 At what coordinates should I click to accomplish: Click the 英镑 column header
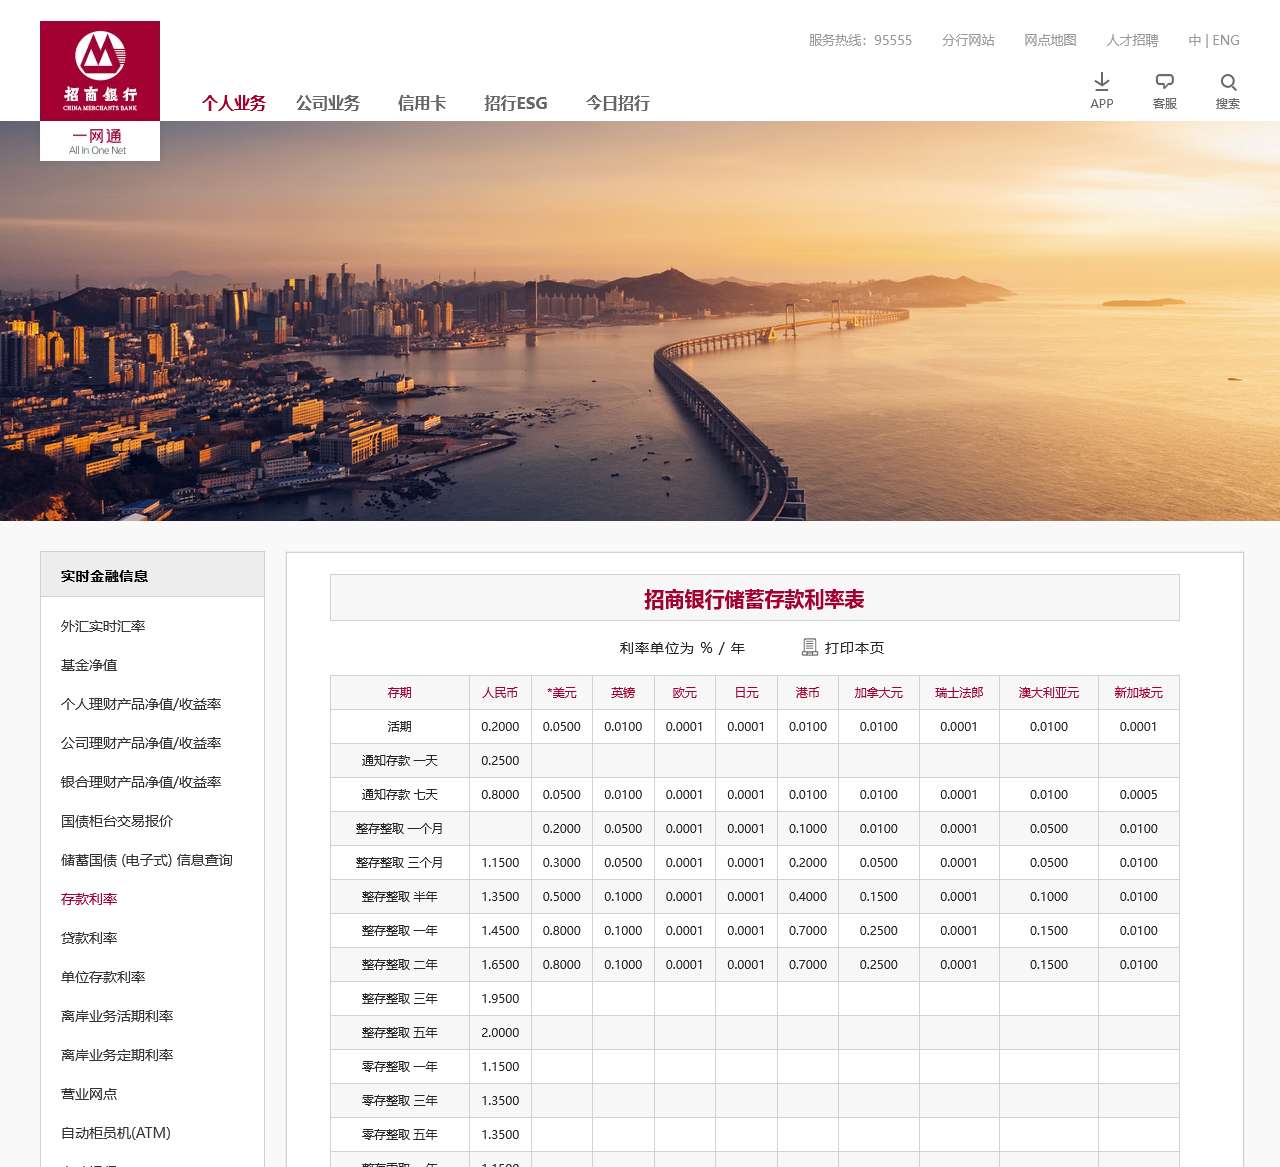coord(623,693)
